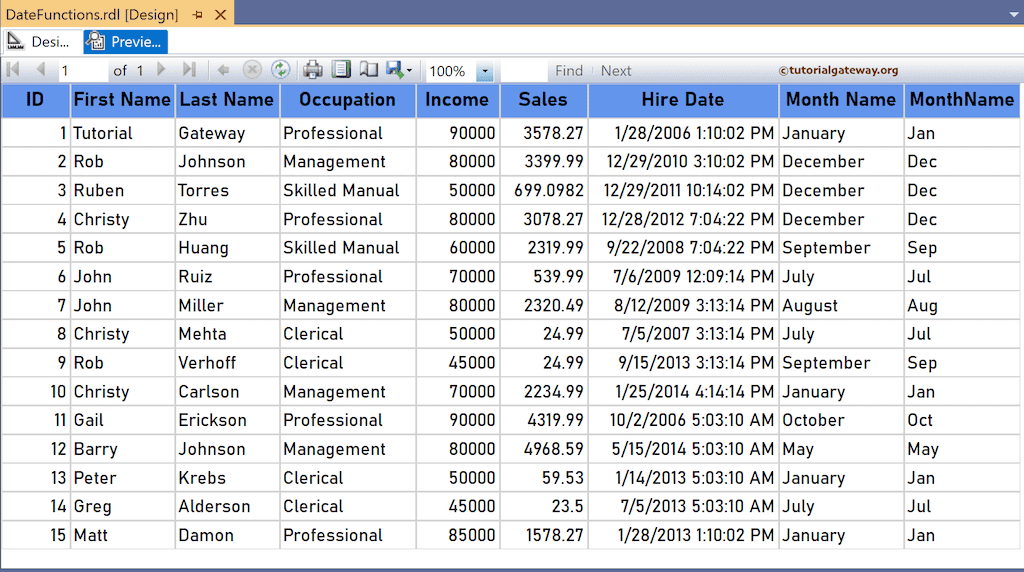Select income value 85000
Viewport: 1024px width, 572px height.
pos(457,535)
